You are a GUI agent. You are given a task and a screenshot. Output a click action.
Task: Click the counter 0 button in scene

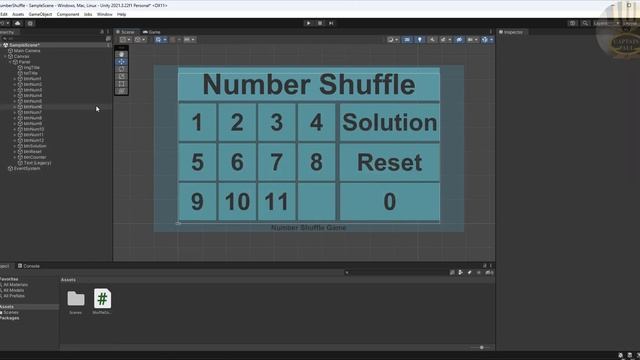point(389,201)
